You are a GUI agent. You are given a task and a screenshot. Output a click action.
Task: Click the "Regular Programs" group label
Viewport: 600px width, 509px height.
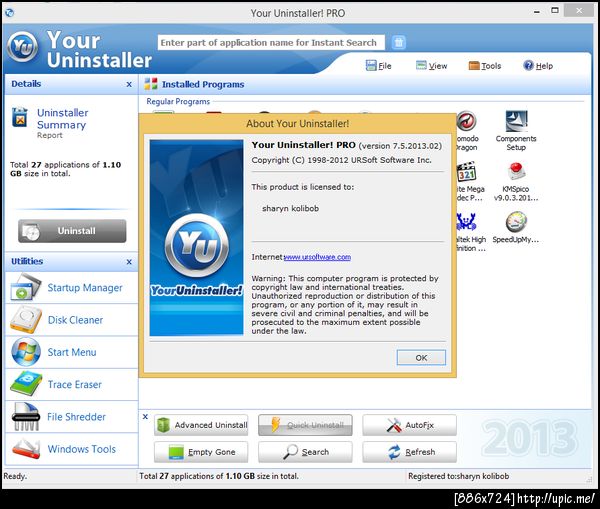point(178,101)
